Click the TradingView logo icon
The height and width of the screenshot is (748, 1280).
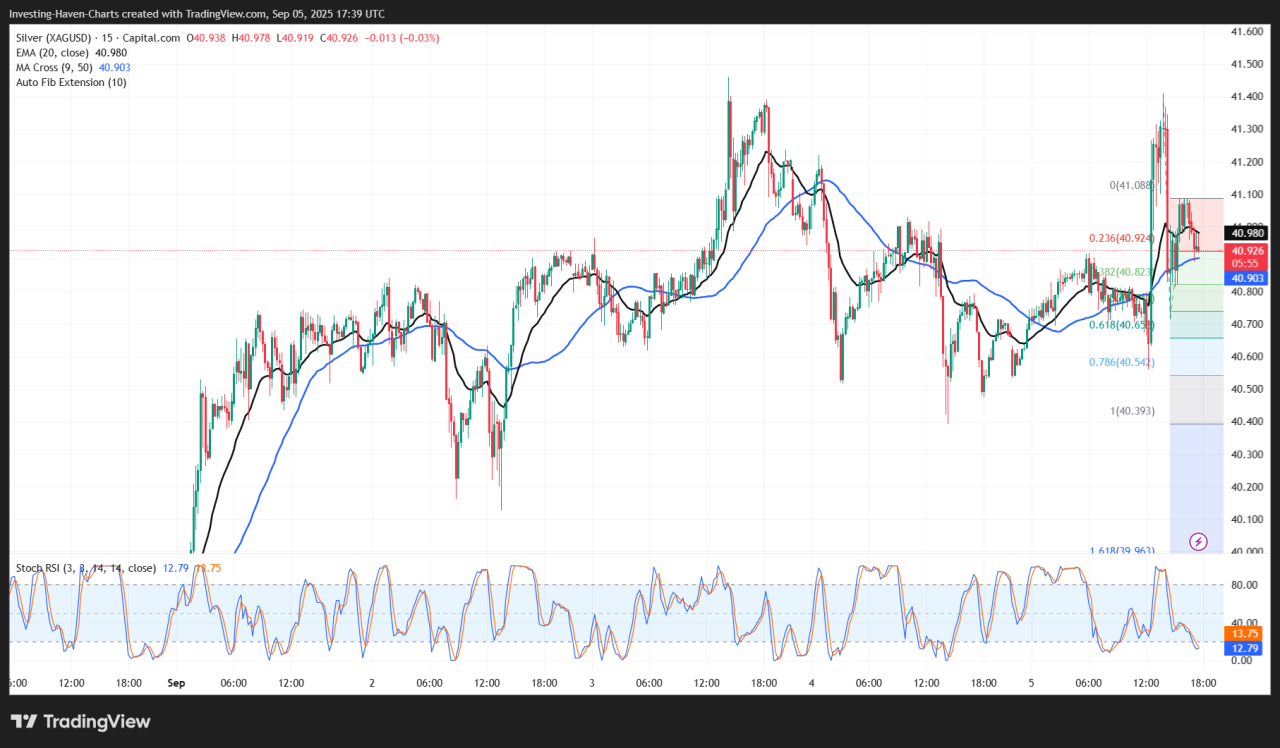click(x=80, y=721)
